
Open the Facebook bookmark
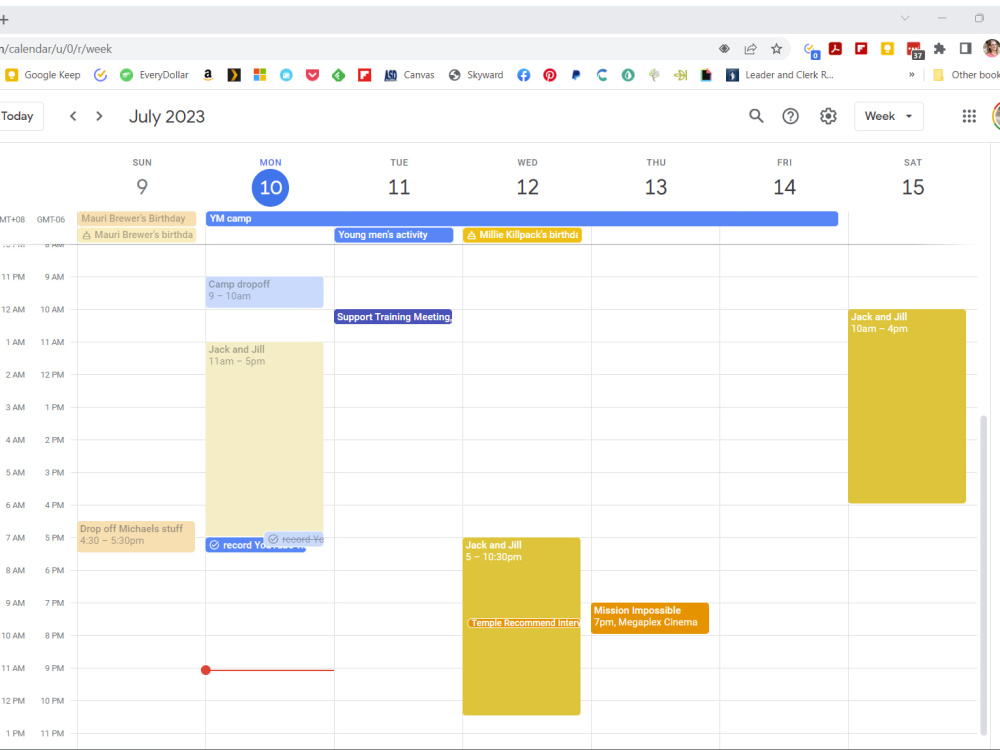click(524, 75)
